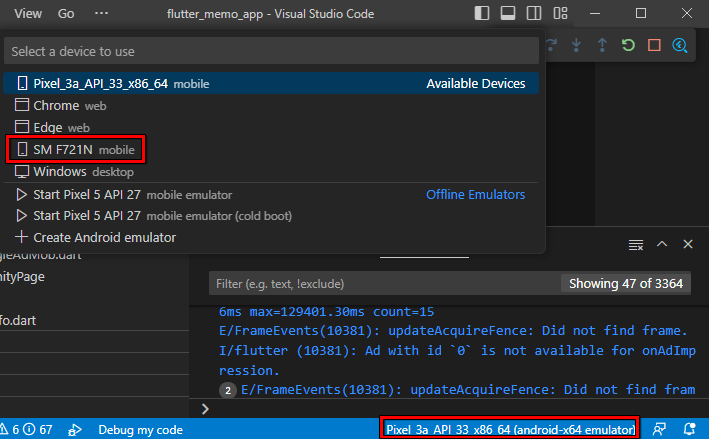Click the debug console filter field
Viewport: 709px width, 440px height.
[x=384, y=284]
